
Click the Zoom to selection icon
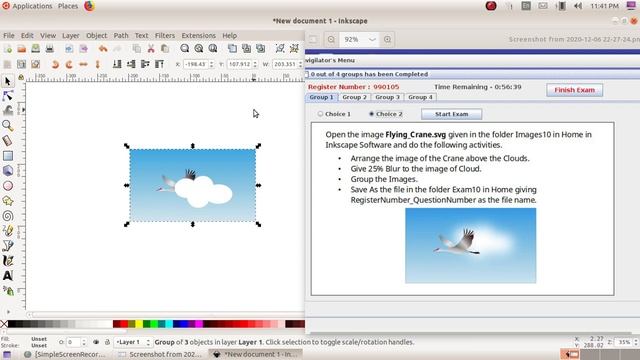[x=184, y=49]
